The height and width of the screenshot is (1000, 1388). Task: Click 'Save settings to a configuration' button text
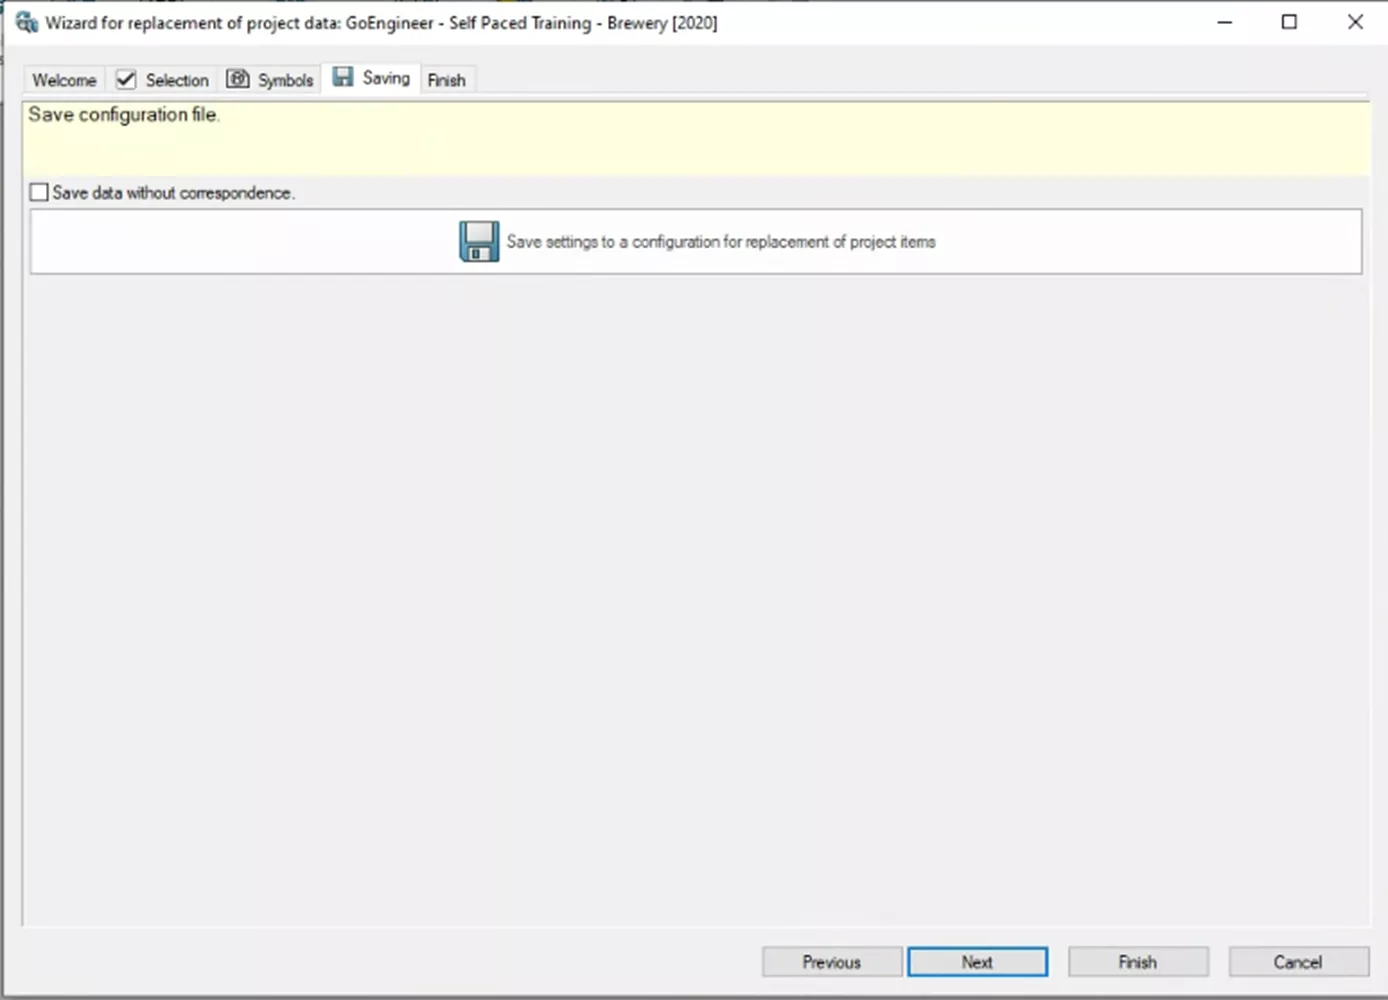click(x=720, y=242)
